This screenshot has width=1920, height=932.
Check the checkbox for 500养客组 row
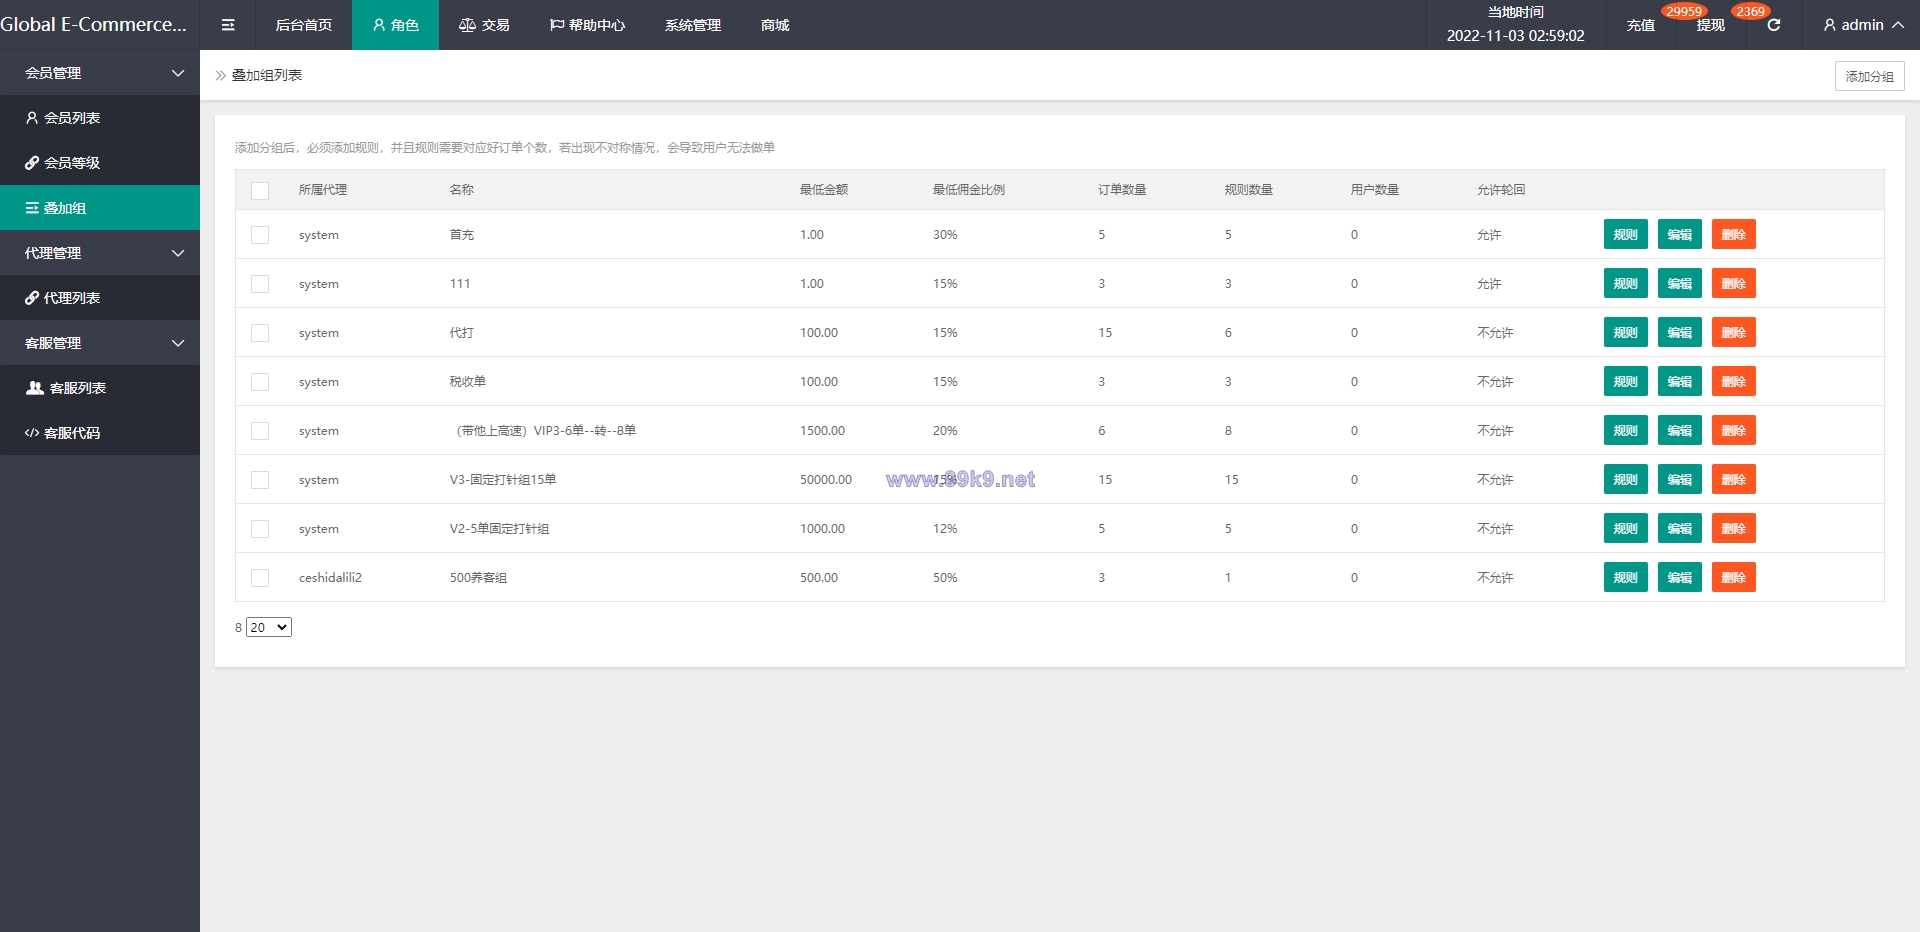[260, 578]
